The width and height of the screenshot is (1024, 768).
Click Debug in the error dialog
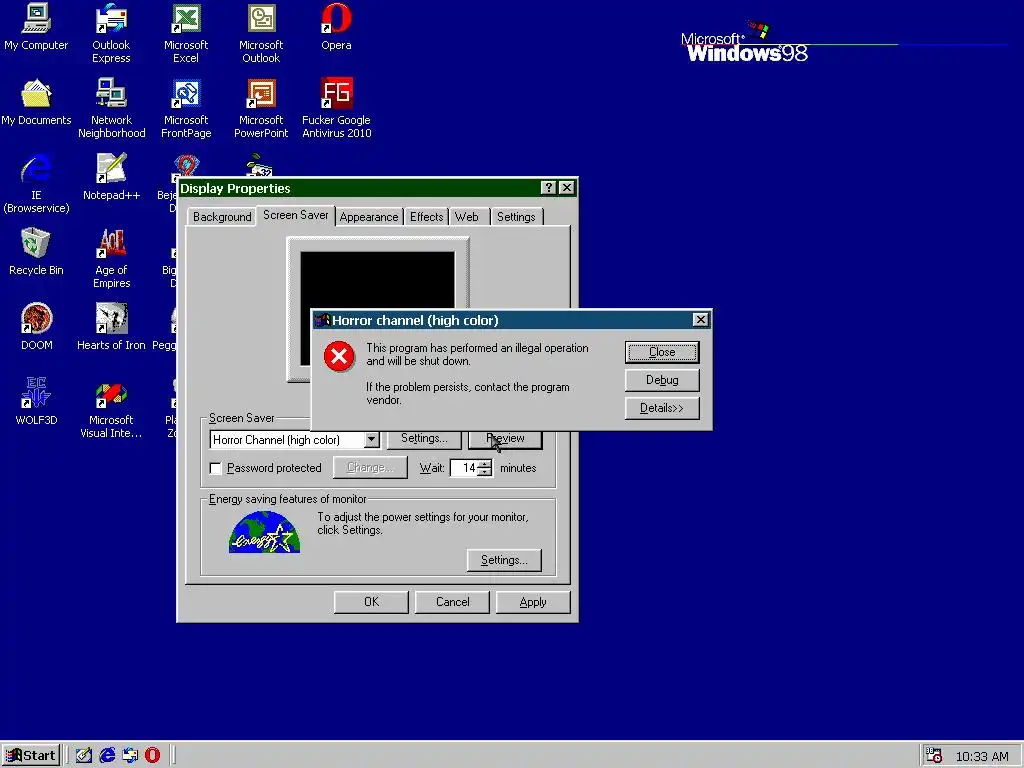click(x=662, y=380)
